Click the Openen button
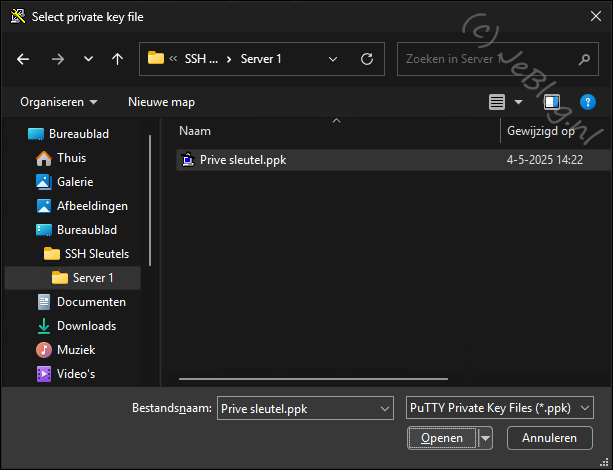 pos(442,438)
